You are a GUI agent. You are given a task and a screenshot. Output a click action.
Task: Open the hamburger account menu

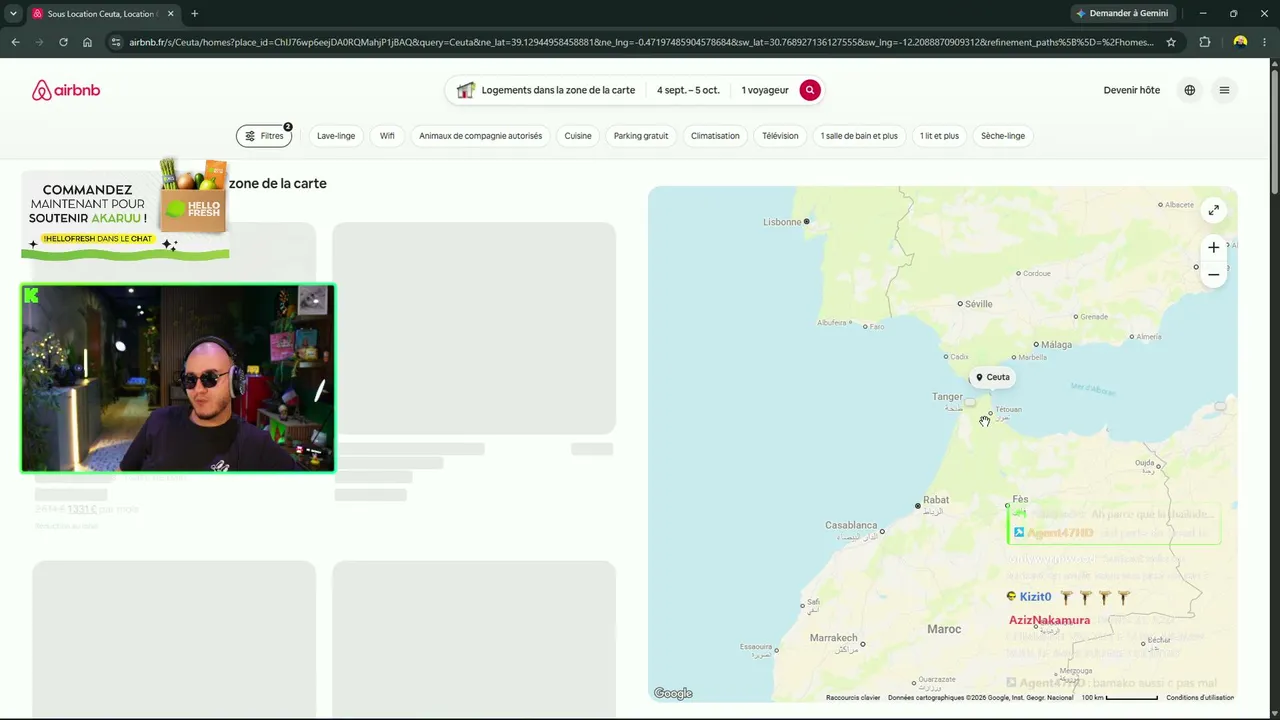(x=1224, y=90)
